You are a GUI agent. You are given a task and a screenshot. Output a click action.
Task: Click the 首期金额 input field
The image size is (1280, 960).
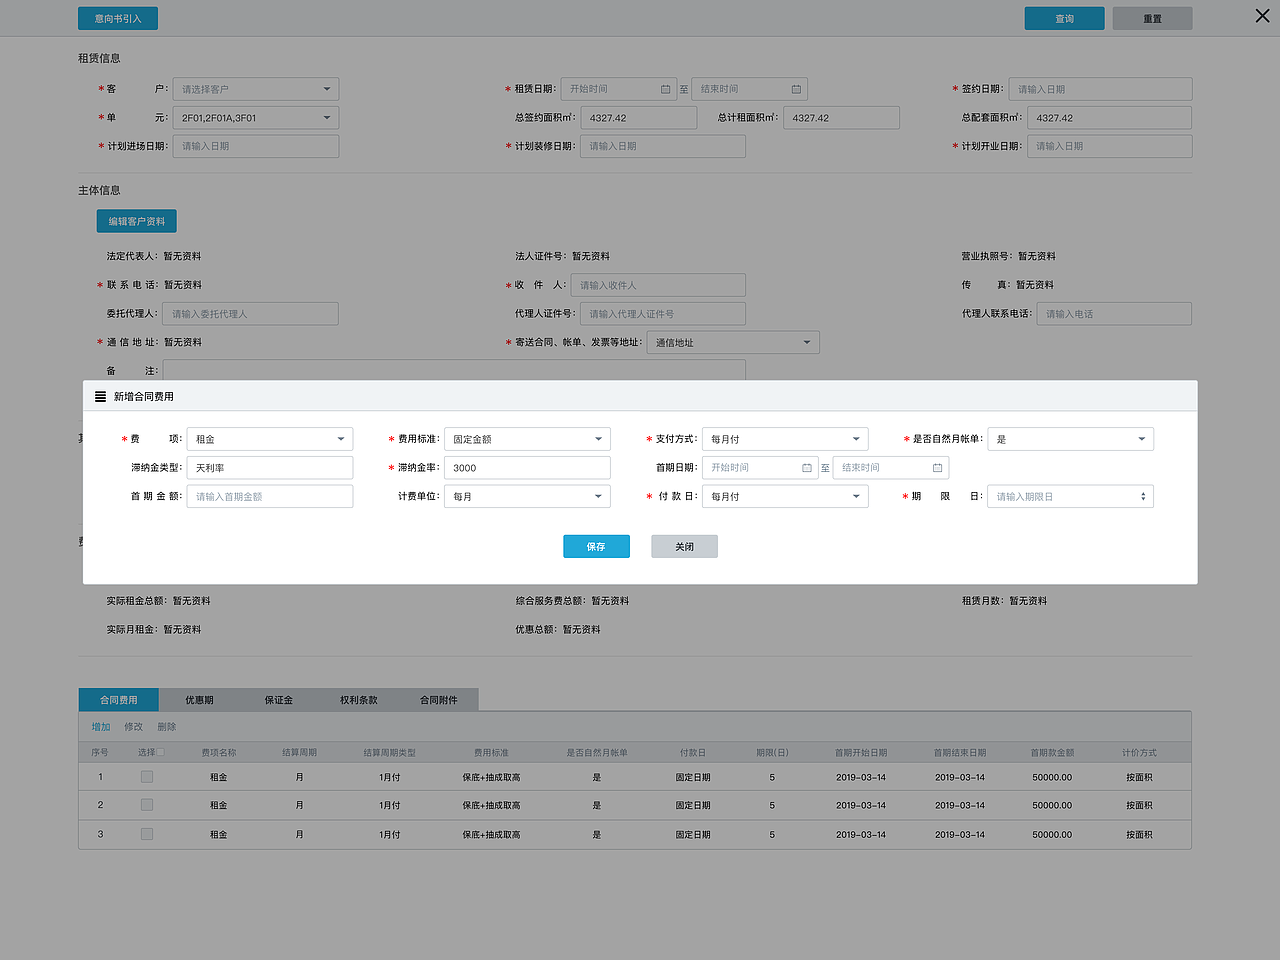270,496
